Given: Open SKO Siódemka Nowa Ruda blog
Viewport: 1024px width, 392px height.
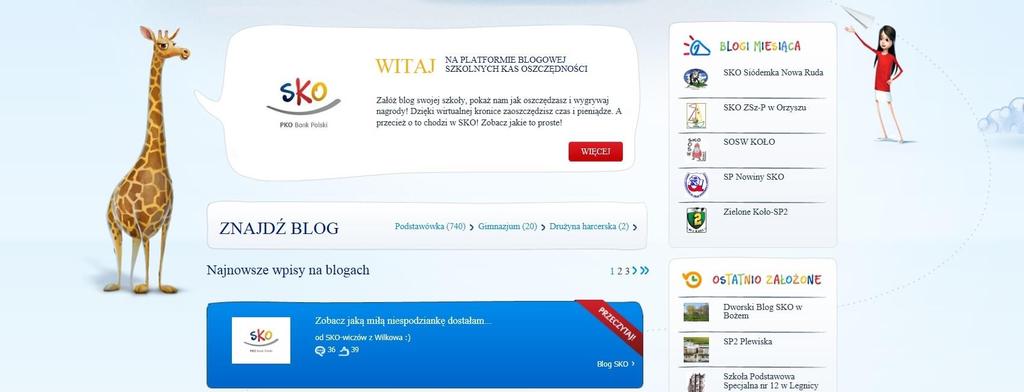Looking at the screenshot, I should tap(773, 73).
